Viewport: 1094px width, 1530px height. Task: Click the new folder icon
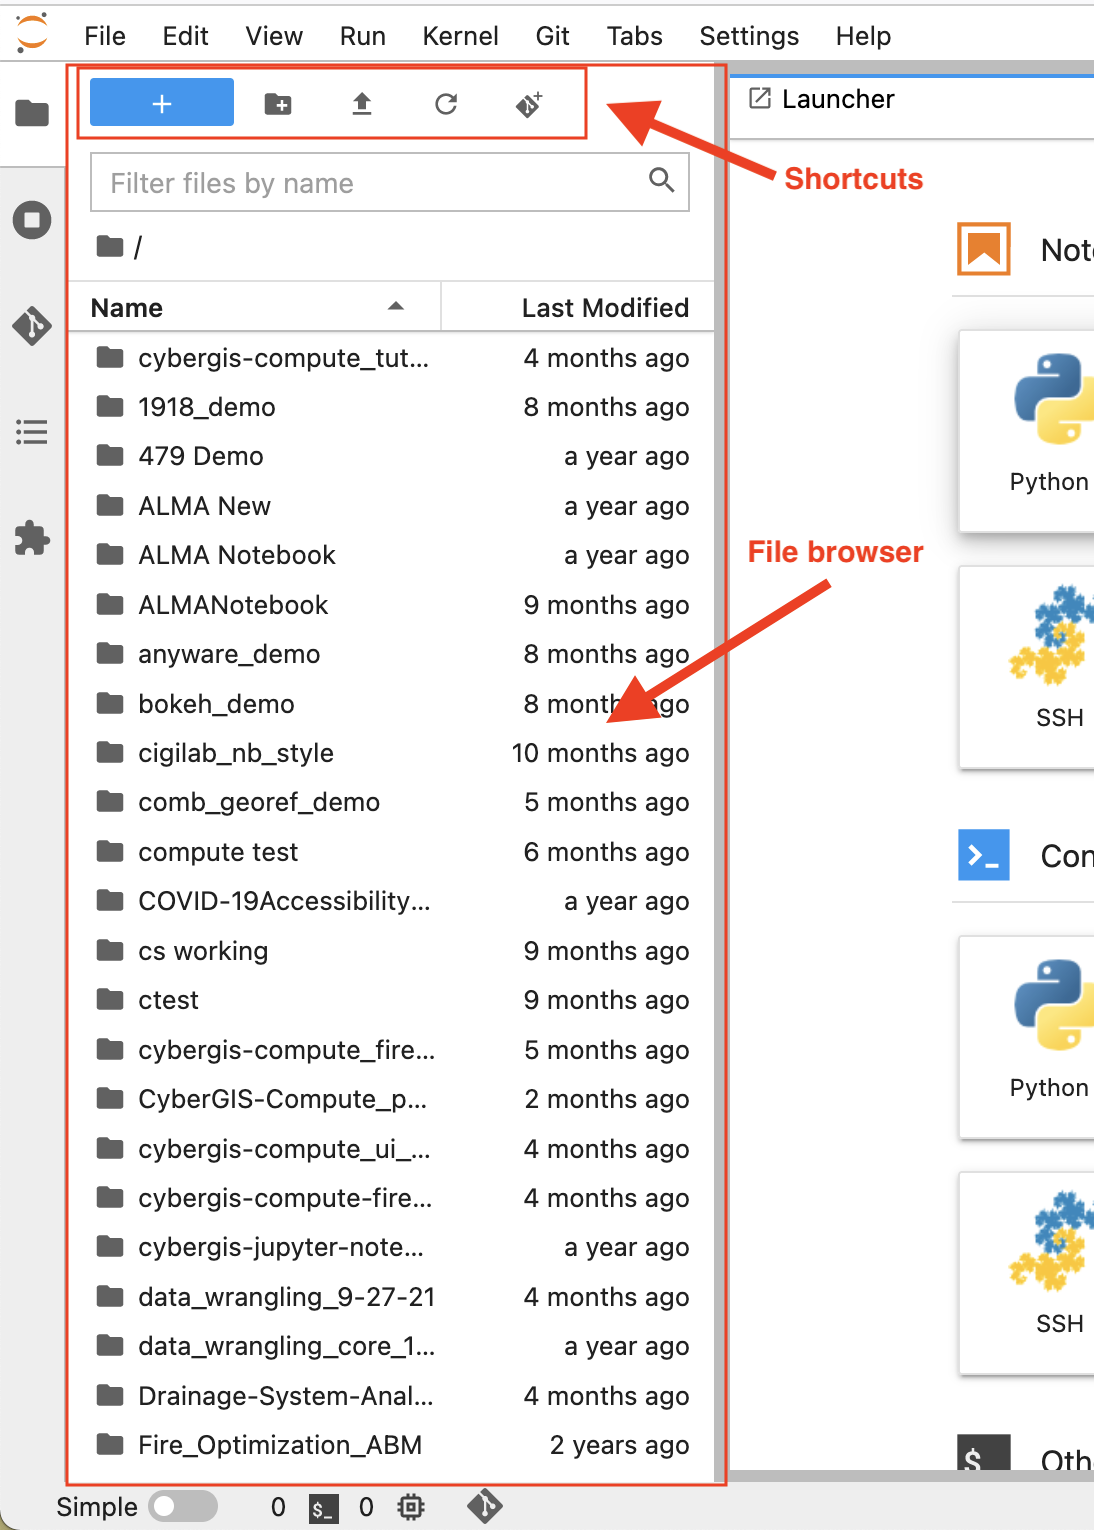[277, 103]
